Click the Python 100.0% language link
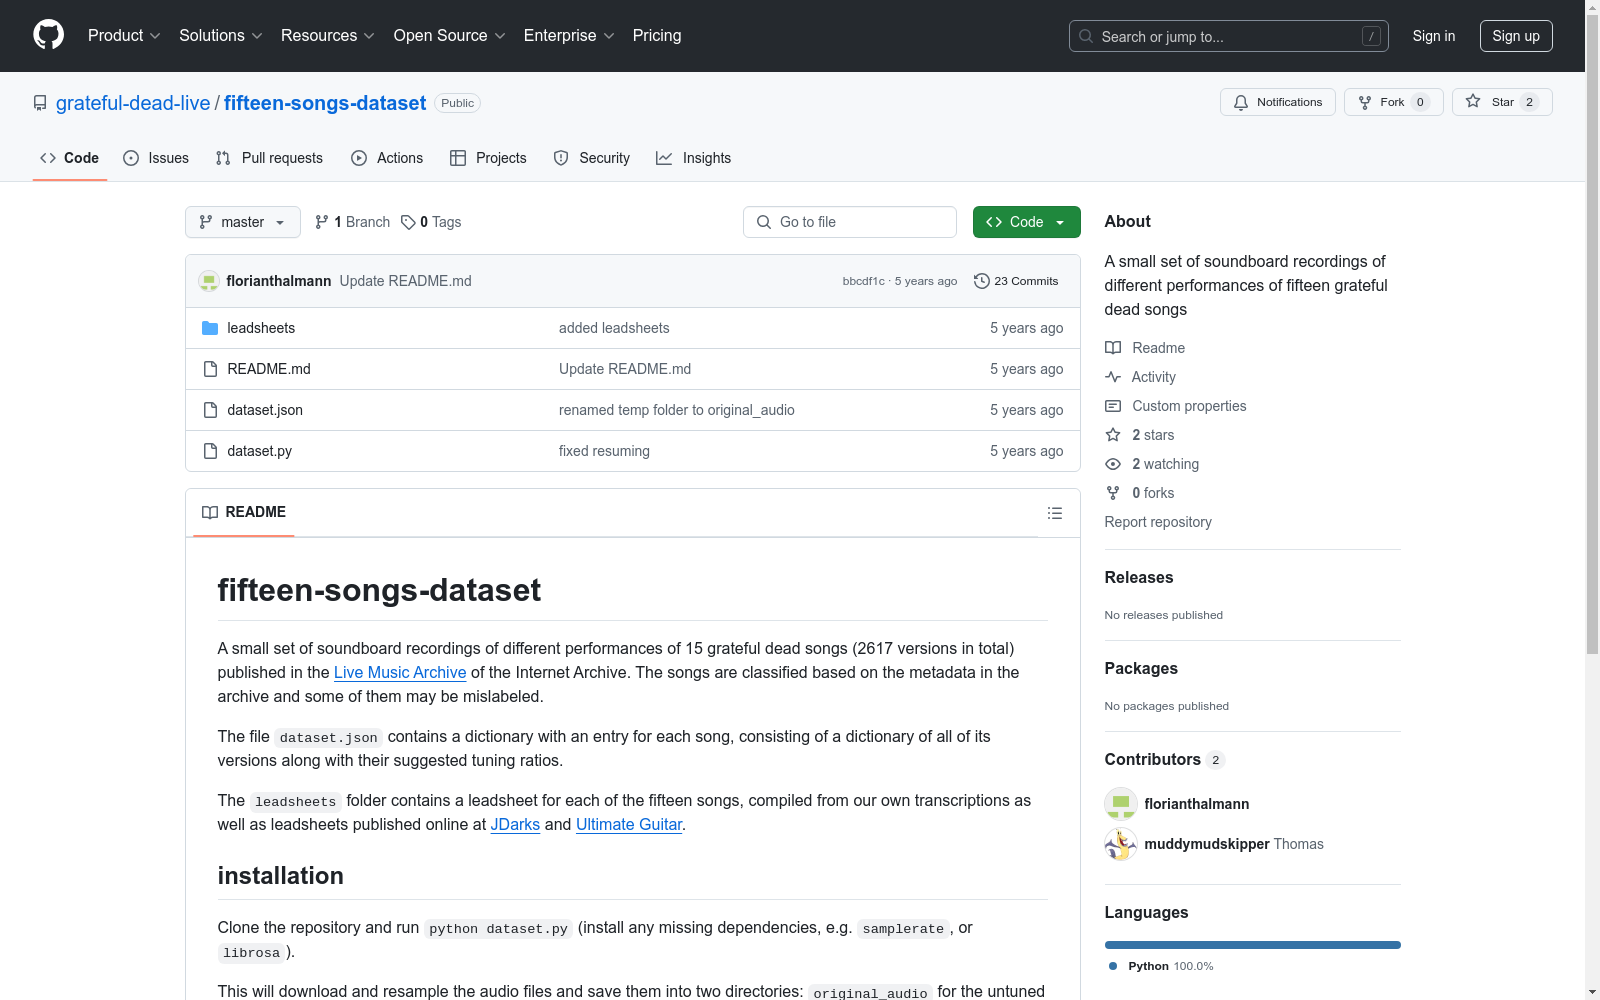This screenshot has width=1600, height=1000. 1161,966
